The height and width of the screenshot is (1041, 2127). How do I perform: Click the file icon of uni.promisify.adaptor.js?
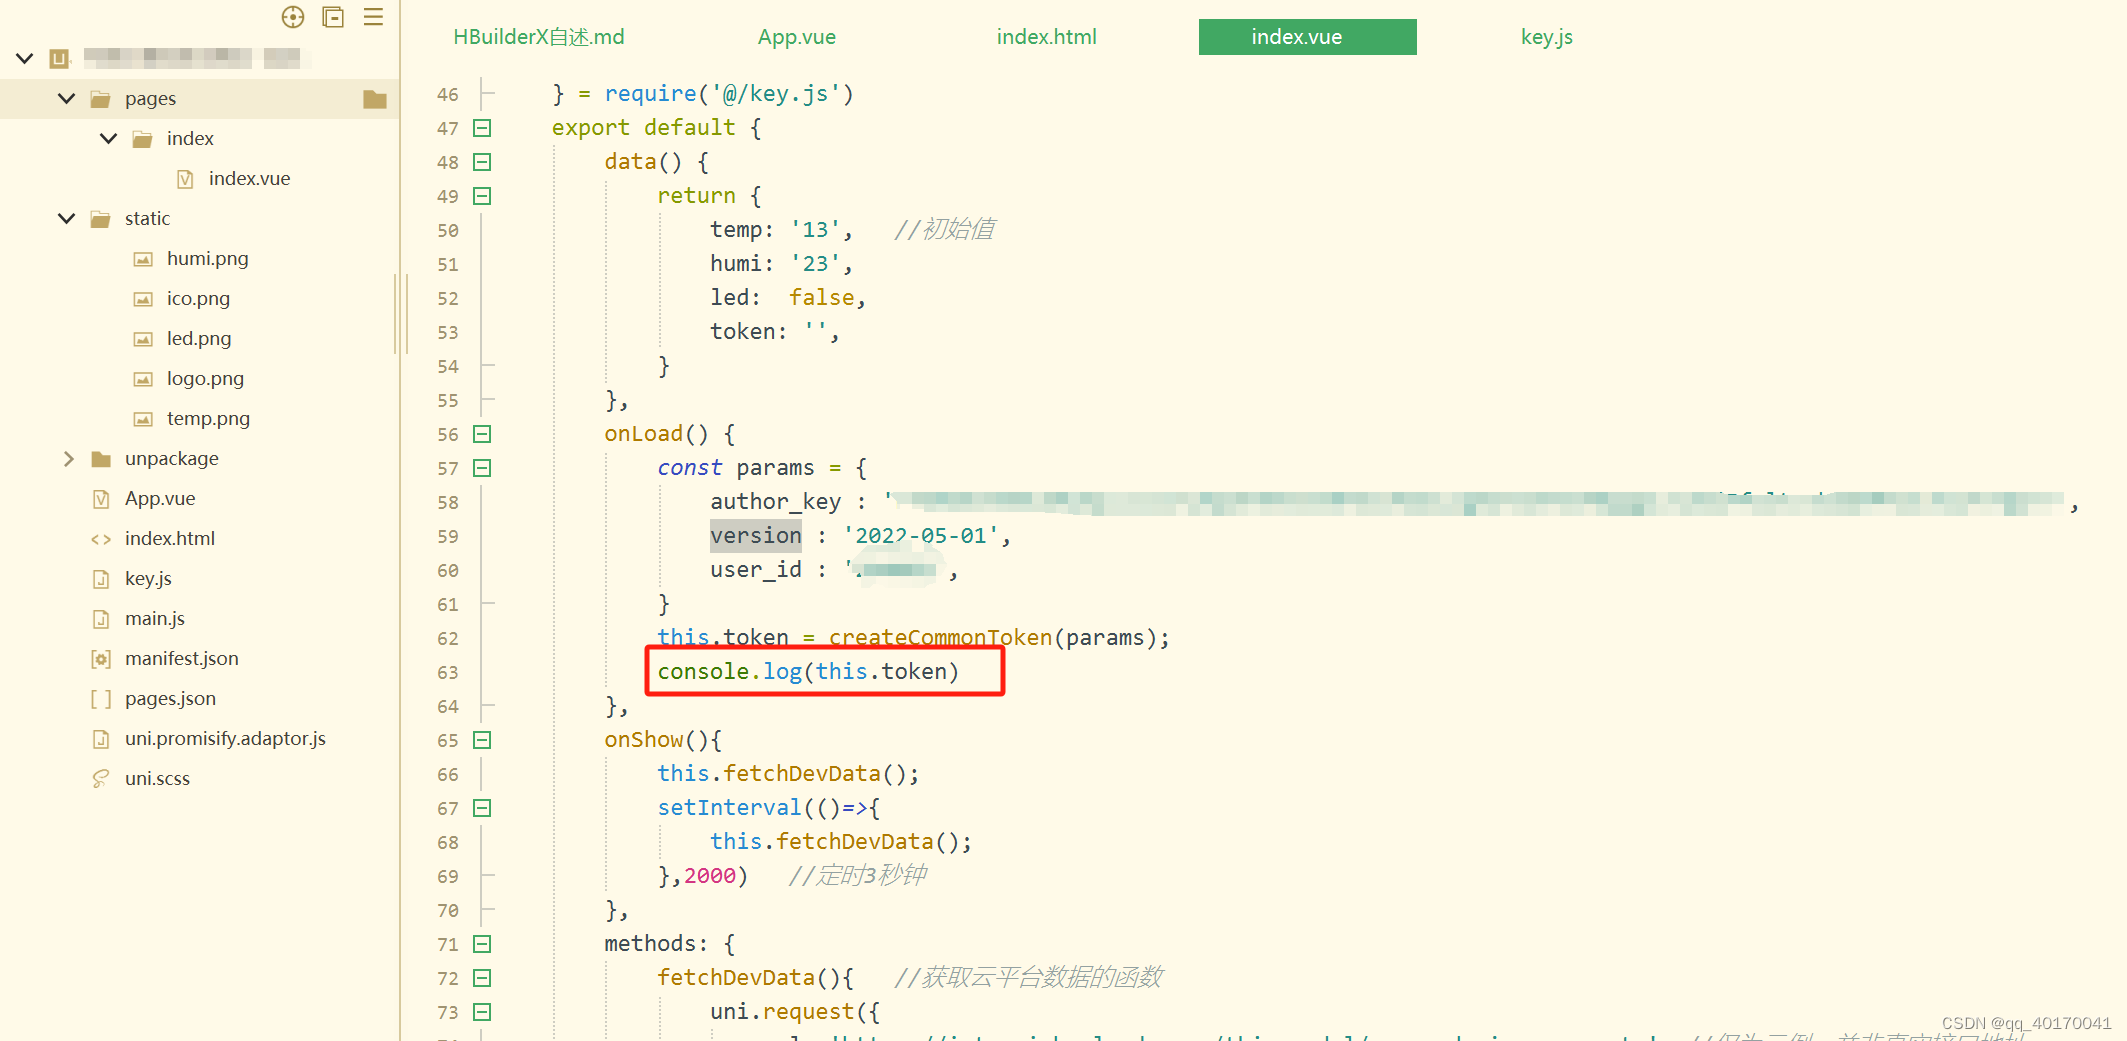101,739
